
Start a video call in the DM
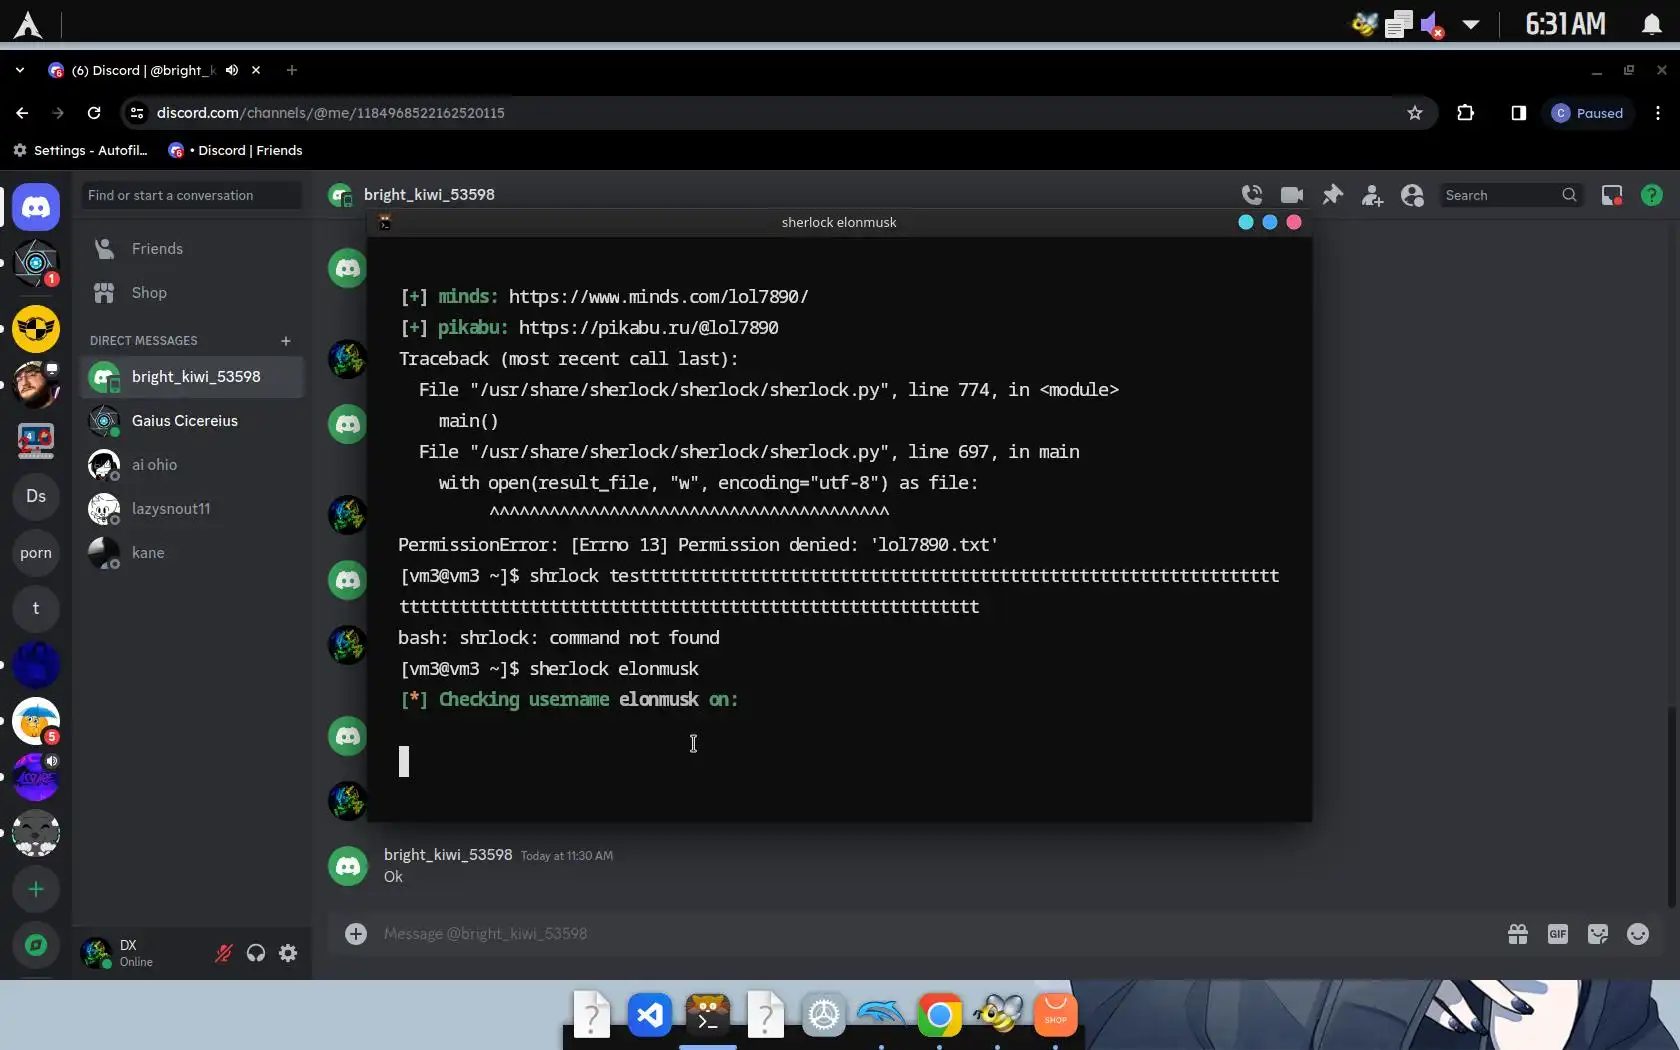tap(1292, 195)
